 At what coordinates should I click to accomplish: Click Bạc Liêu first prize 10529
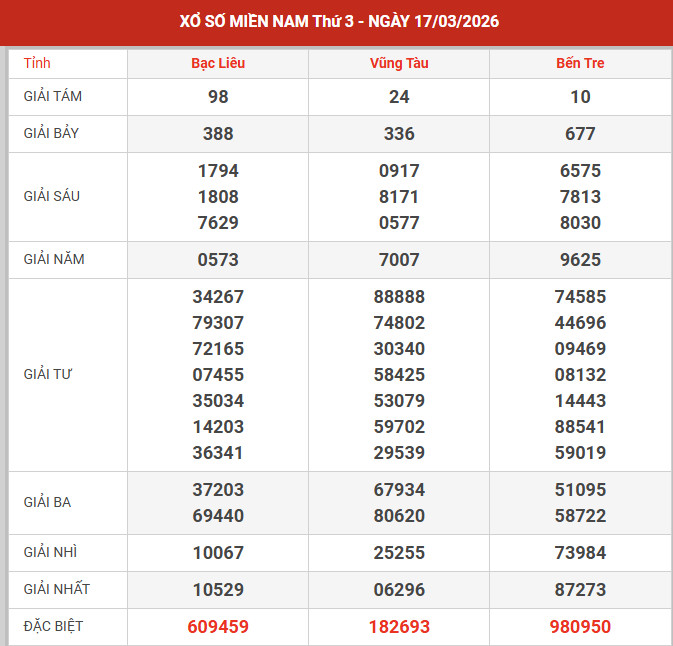pyautogui.click(x=218, y=590)
